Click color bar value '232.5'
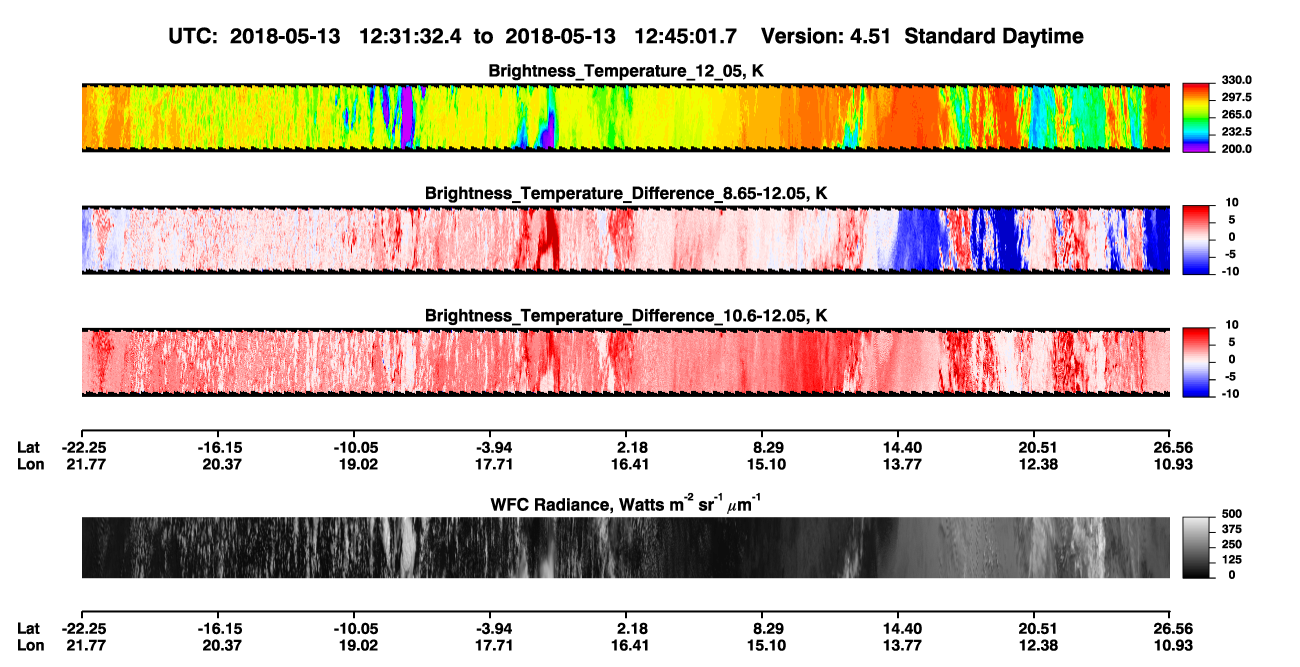 (x=1237, y=131)
